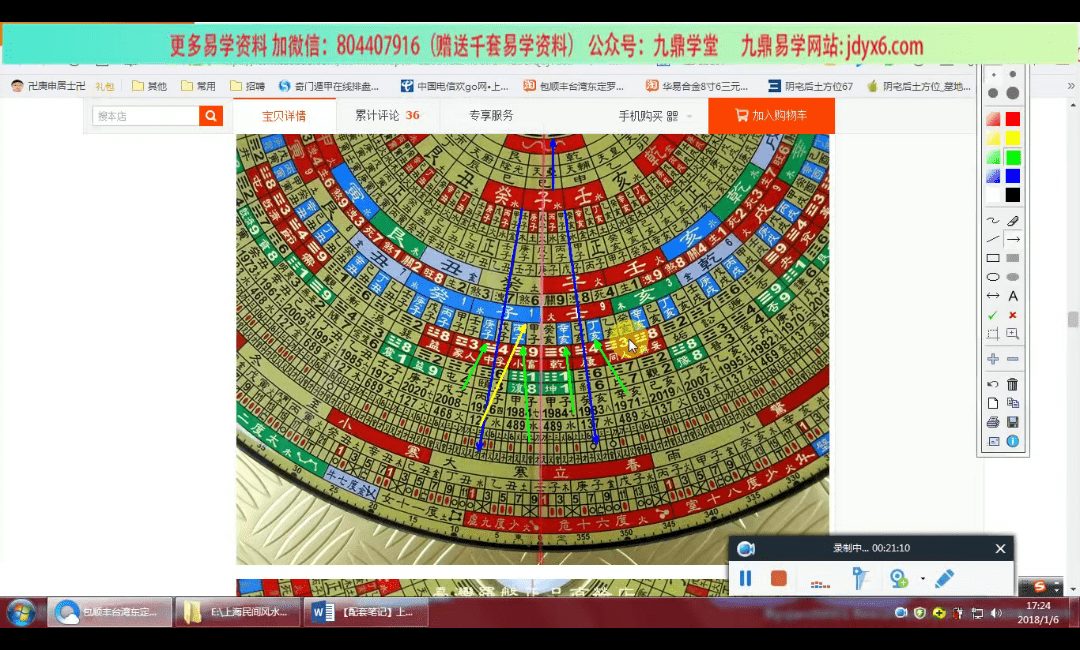Click the floppy disk save icon
Screen dimensions: 1080x650
1013,422
